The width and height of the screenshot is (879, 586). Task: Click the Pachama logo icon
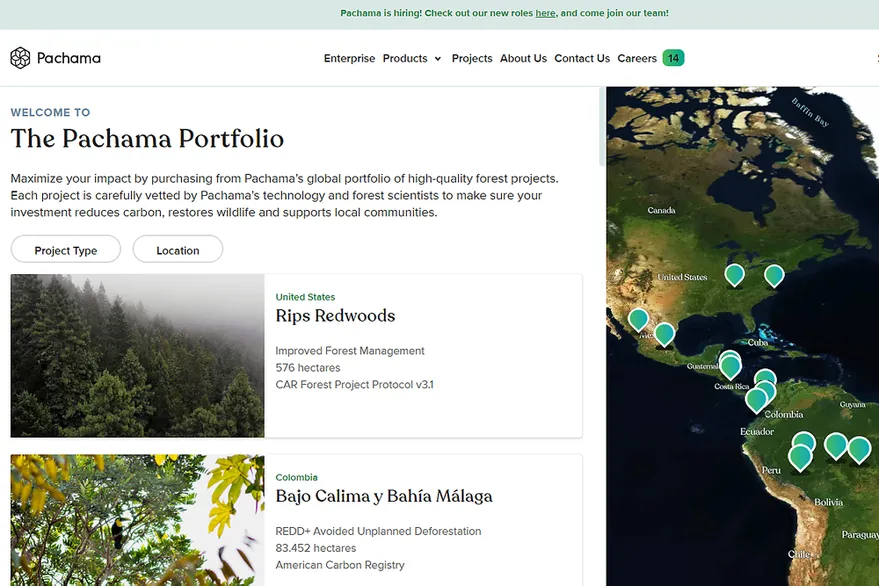(20, 58)
